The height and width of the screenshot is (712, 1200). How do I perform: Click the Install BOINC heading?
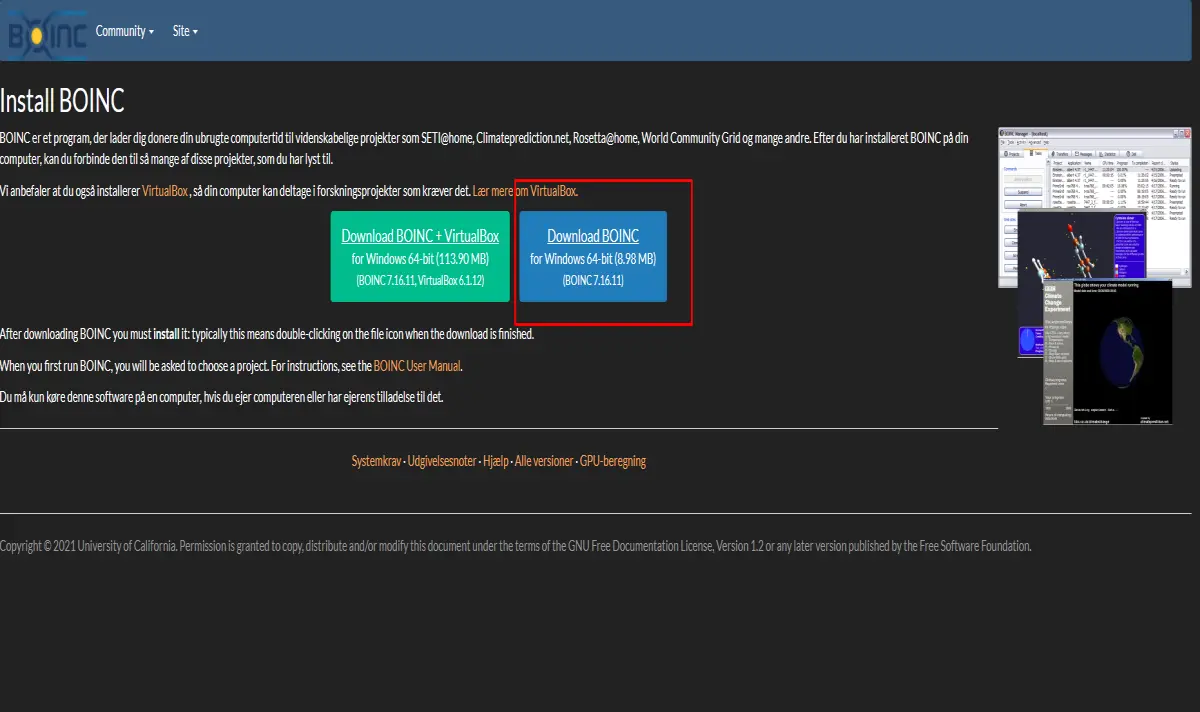coord(62,102)
